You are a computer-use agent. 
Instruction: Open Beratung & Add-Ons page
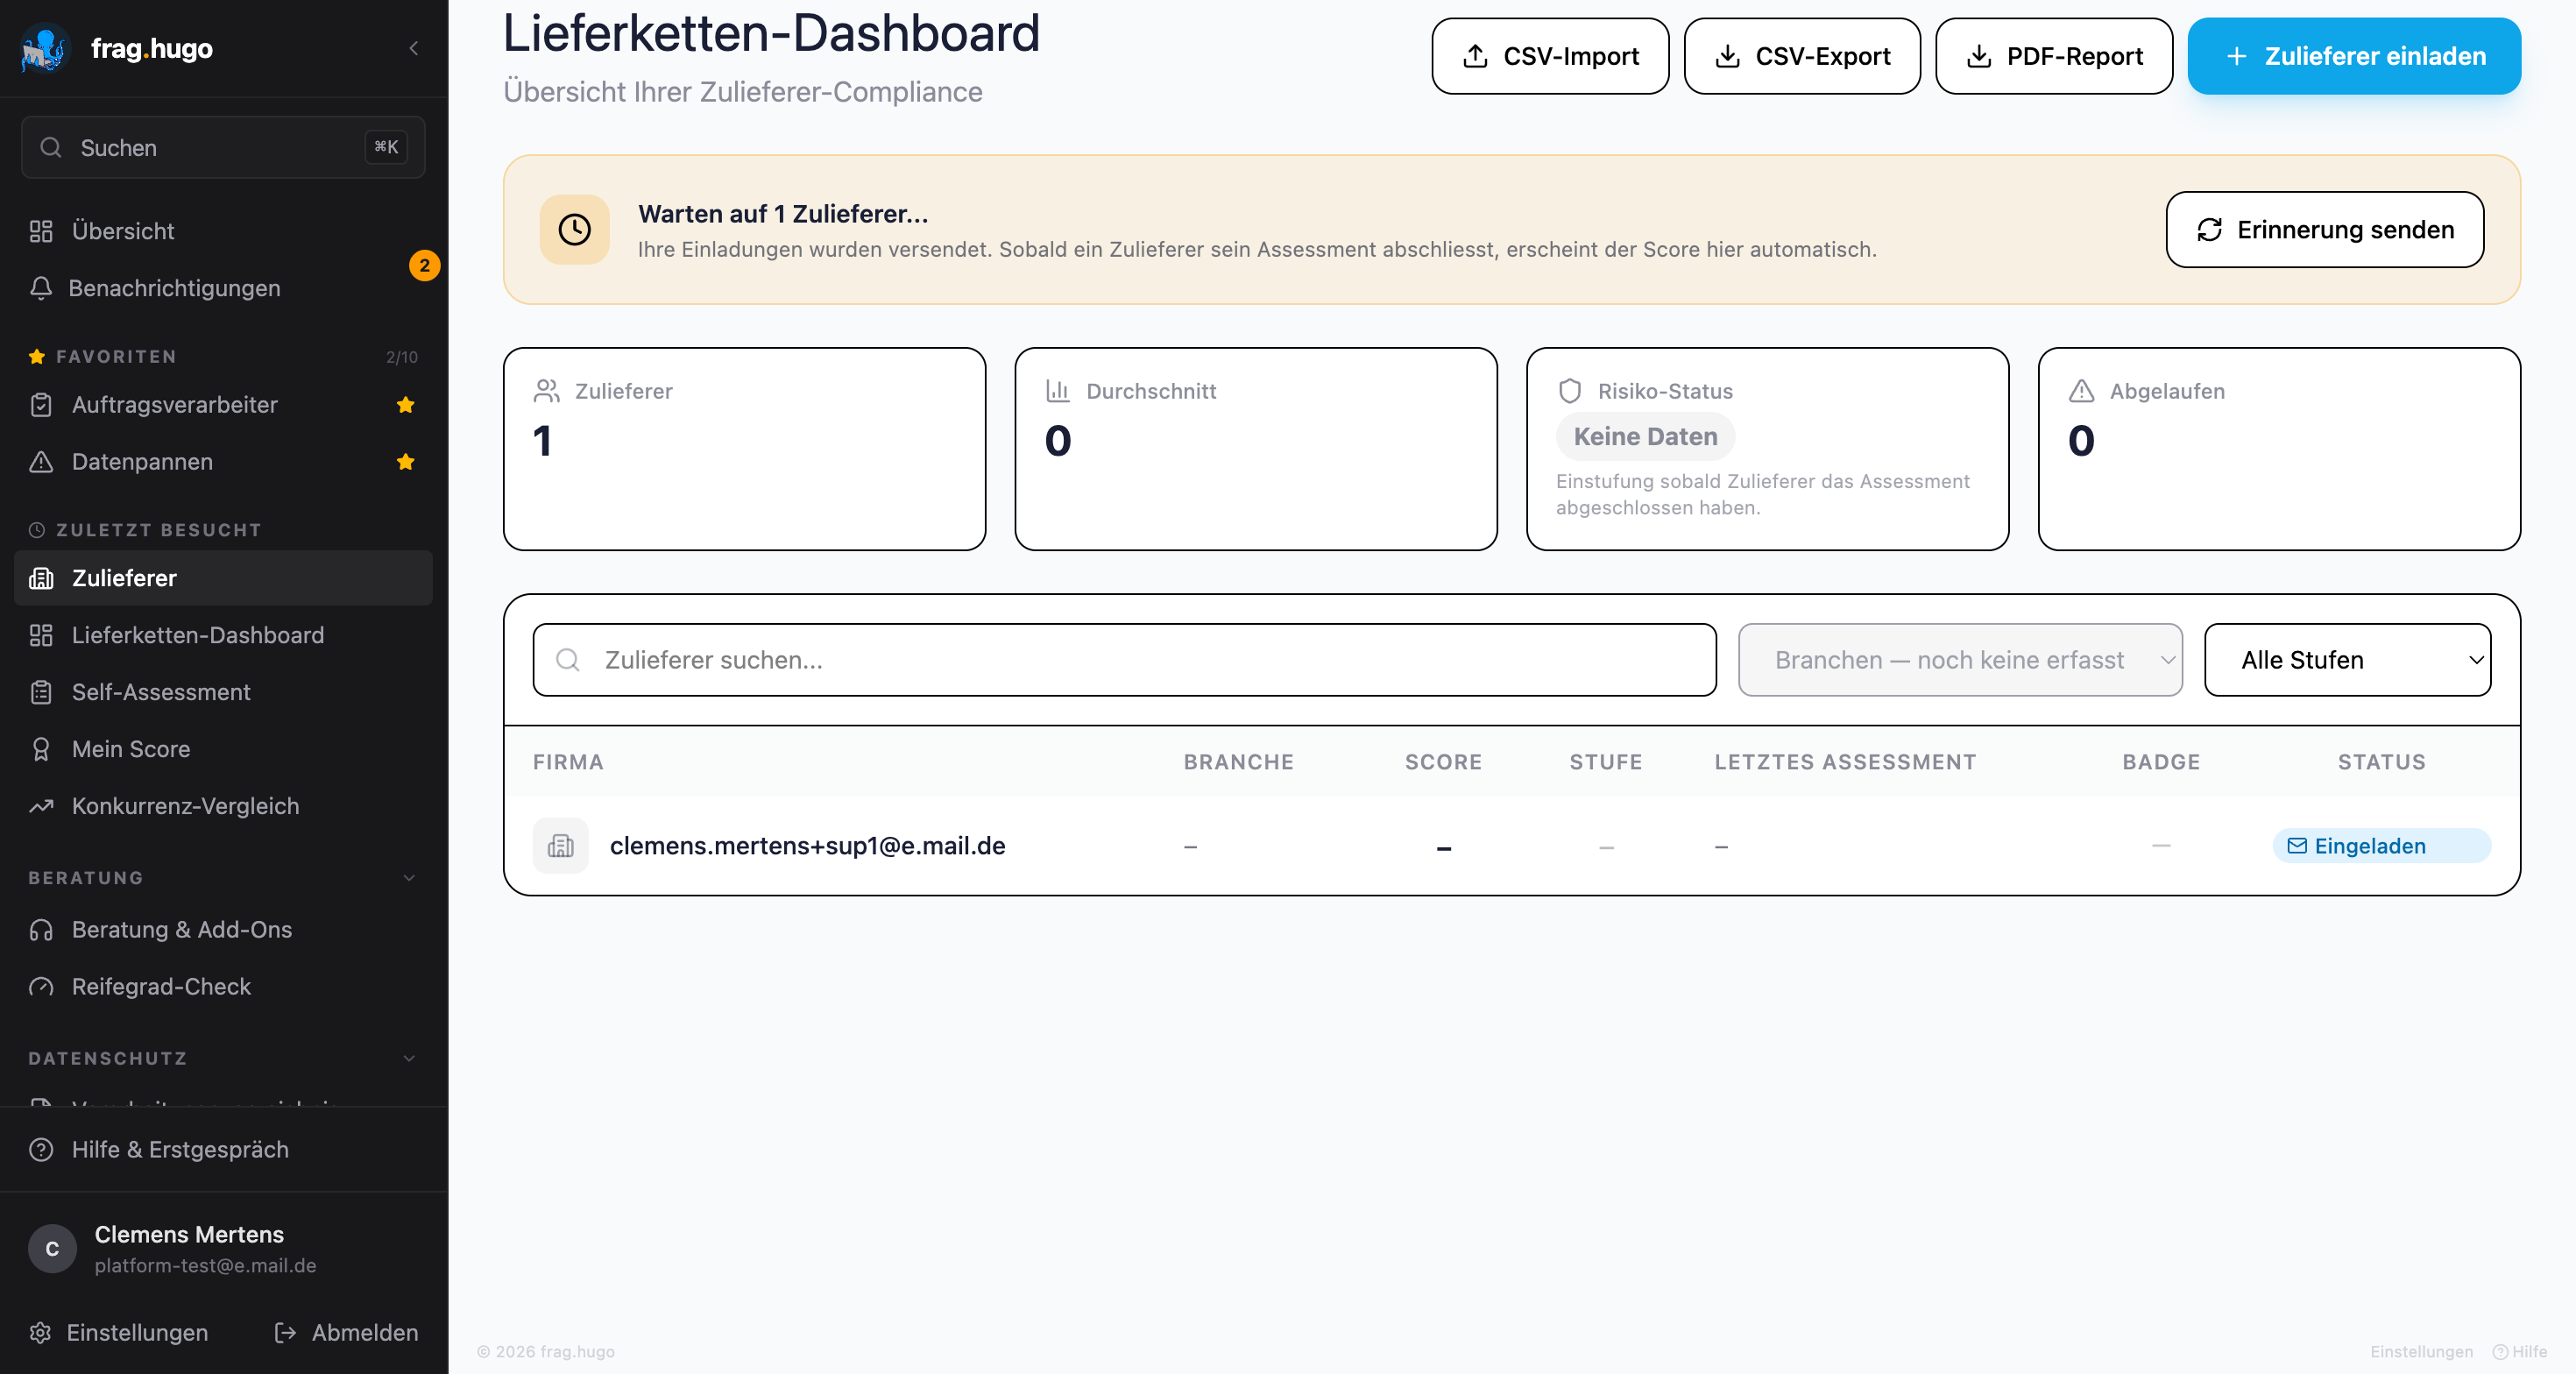(223, 930)
